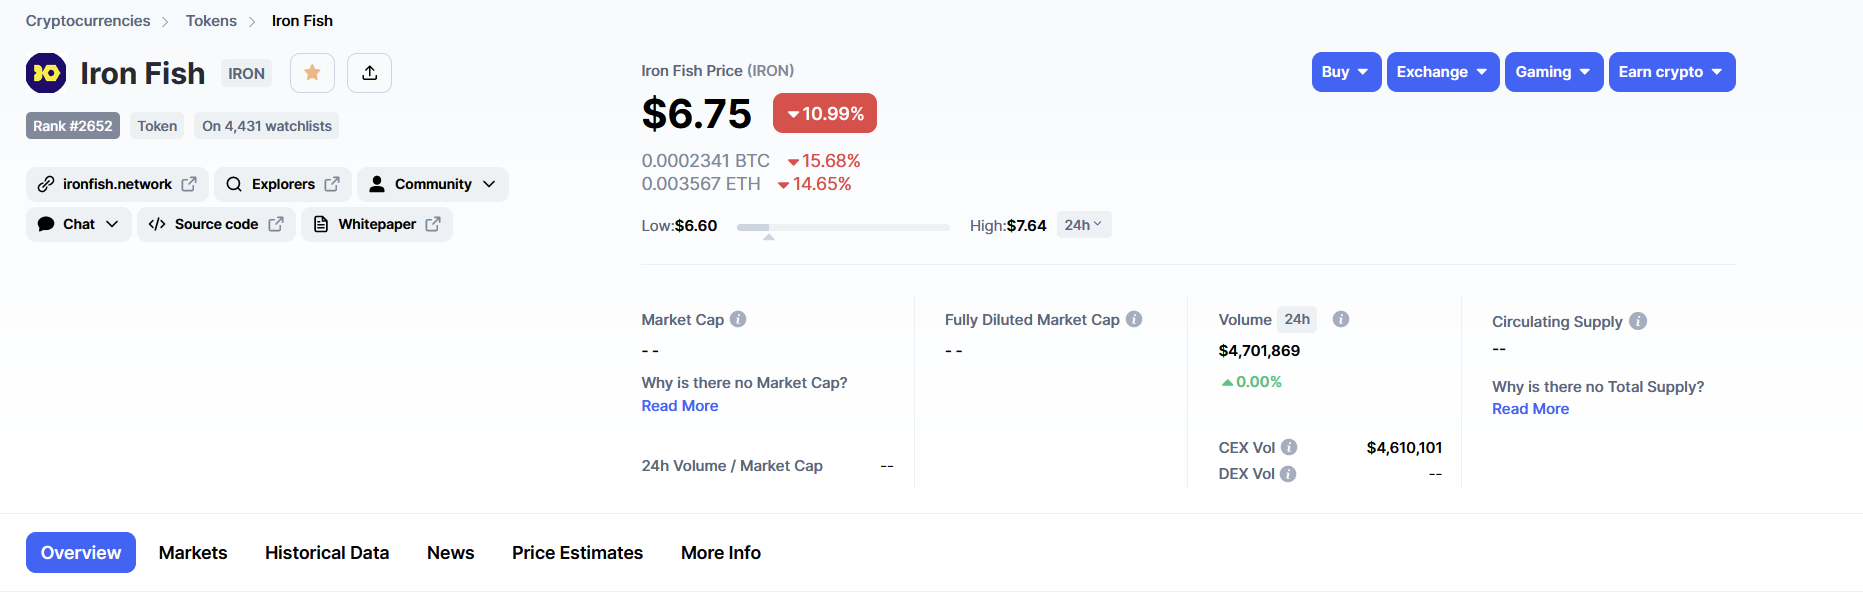The height and width of the screenshot is (600, 1863).
Task: Switch to the Historical Data tab
Action: [327, 553]
